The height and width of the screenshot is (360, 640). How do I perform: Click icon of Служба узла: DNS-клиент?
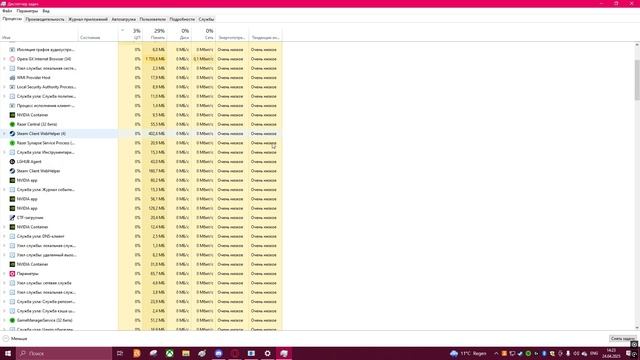pyautogui.click(x=12, y=236)
